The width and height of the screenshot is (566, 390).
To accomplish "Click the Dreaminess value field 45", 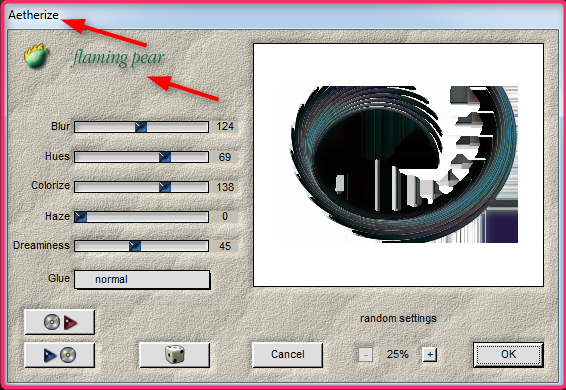I will tap(225, 246).
